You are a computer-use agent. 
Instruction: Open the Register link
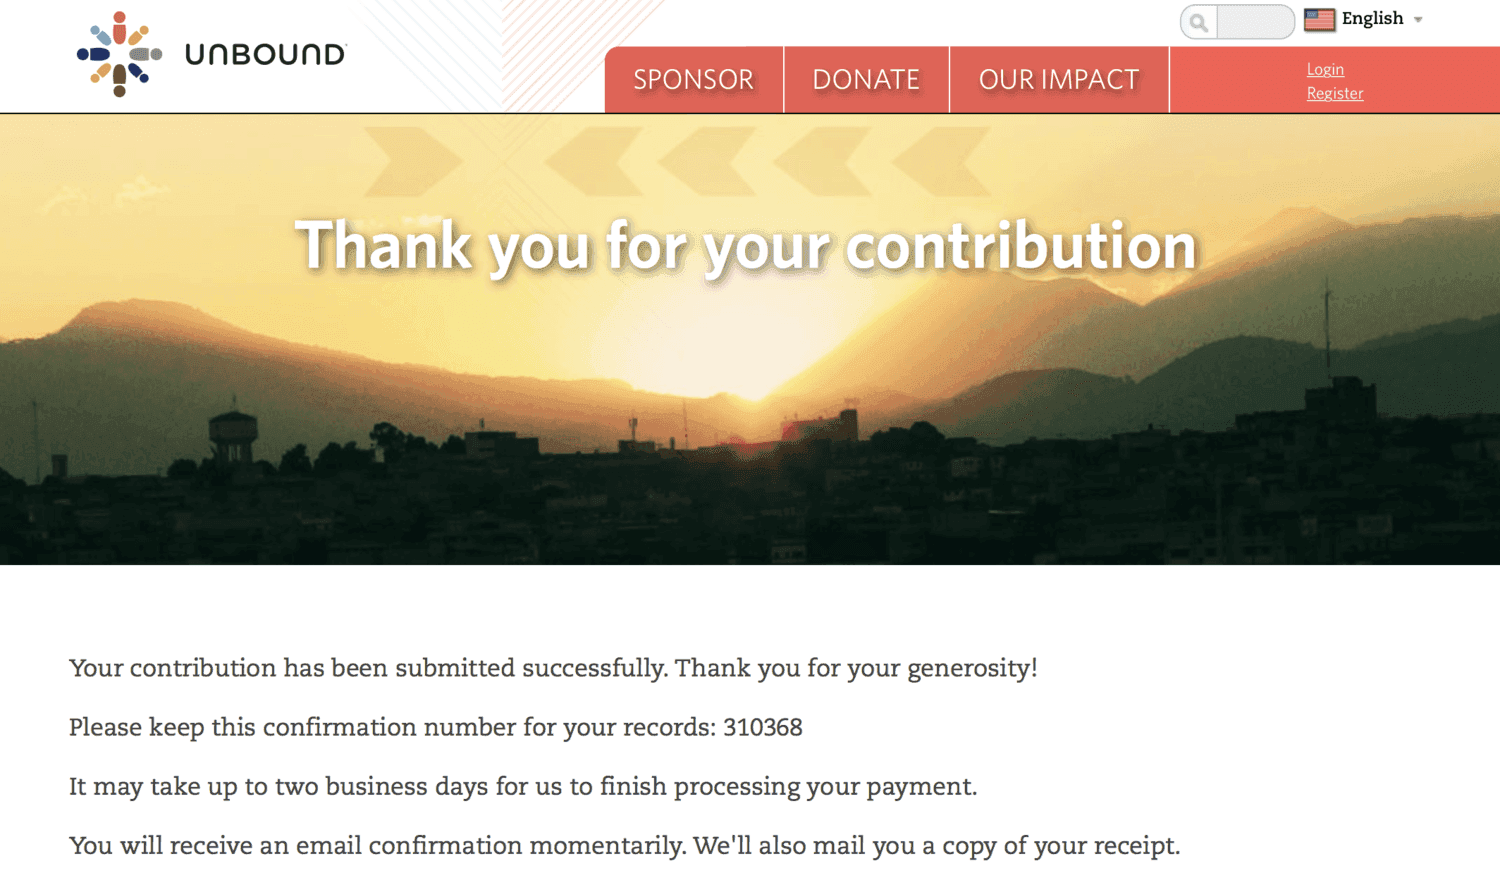click(x=1334, y=93)
